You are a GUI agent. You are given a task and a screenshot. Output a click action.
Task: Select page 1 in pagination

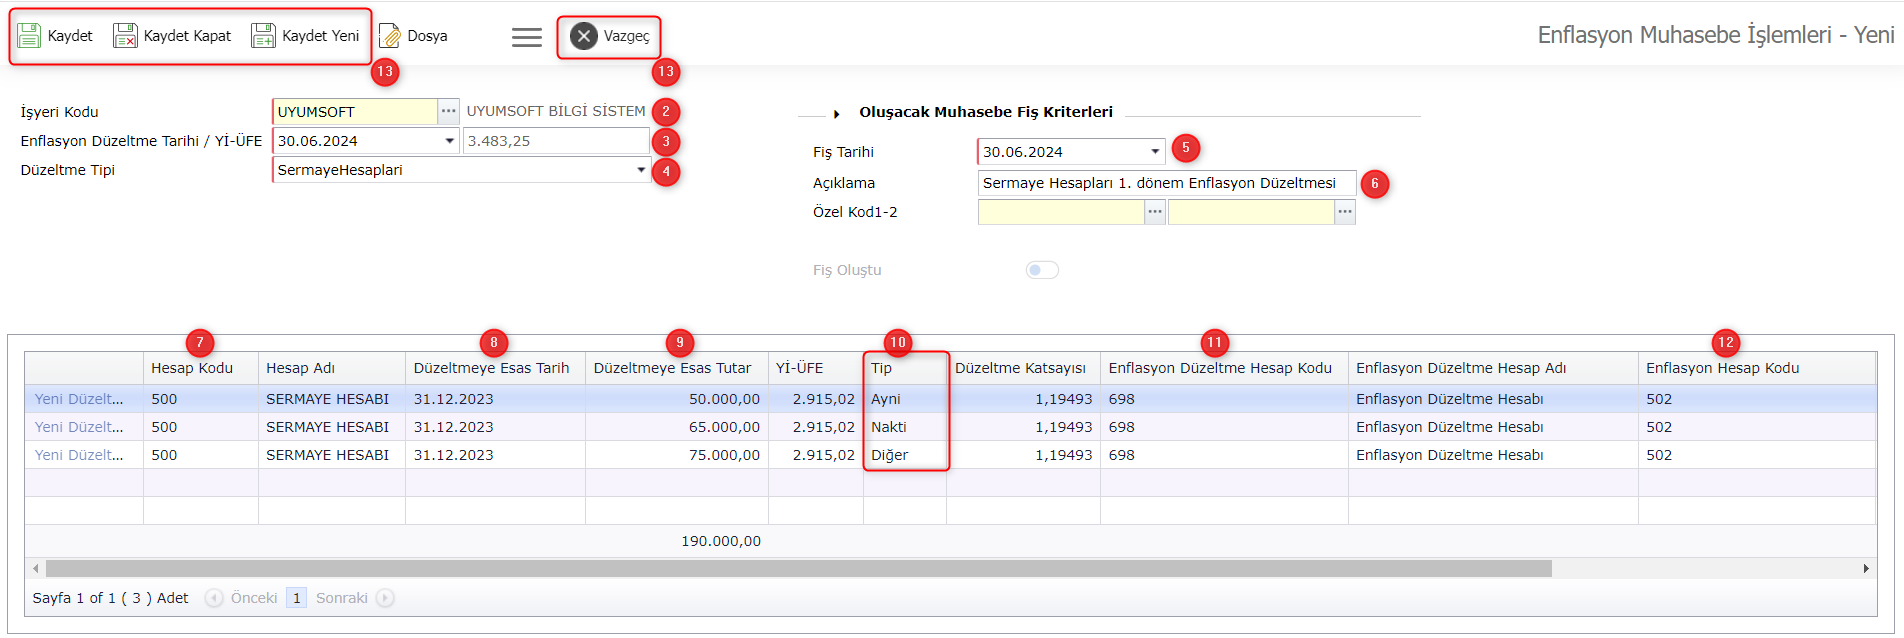pyautogui.click(x=296, y=598)
